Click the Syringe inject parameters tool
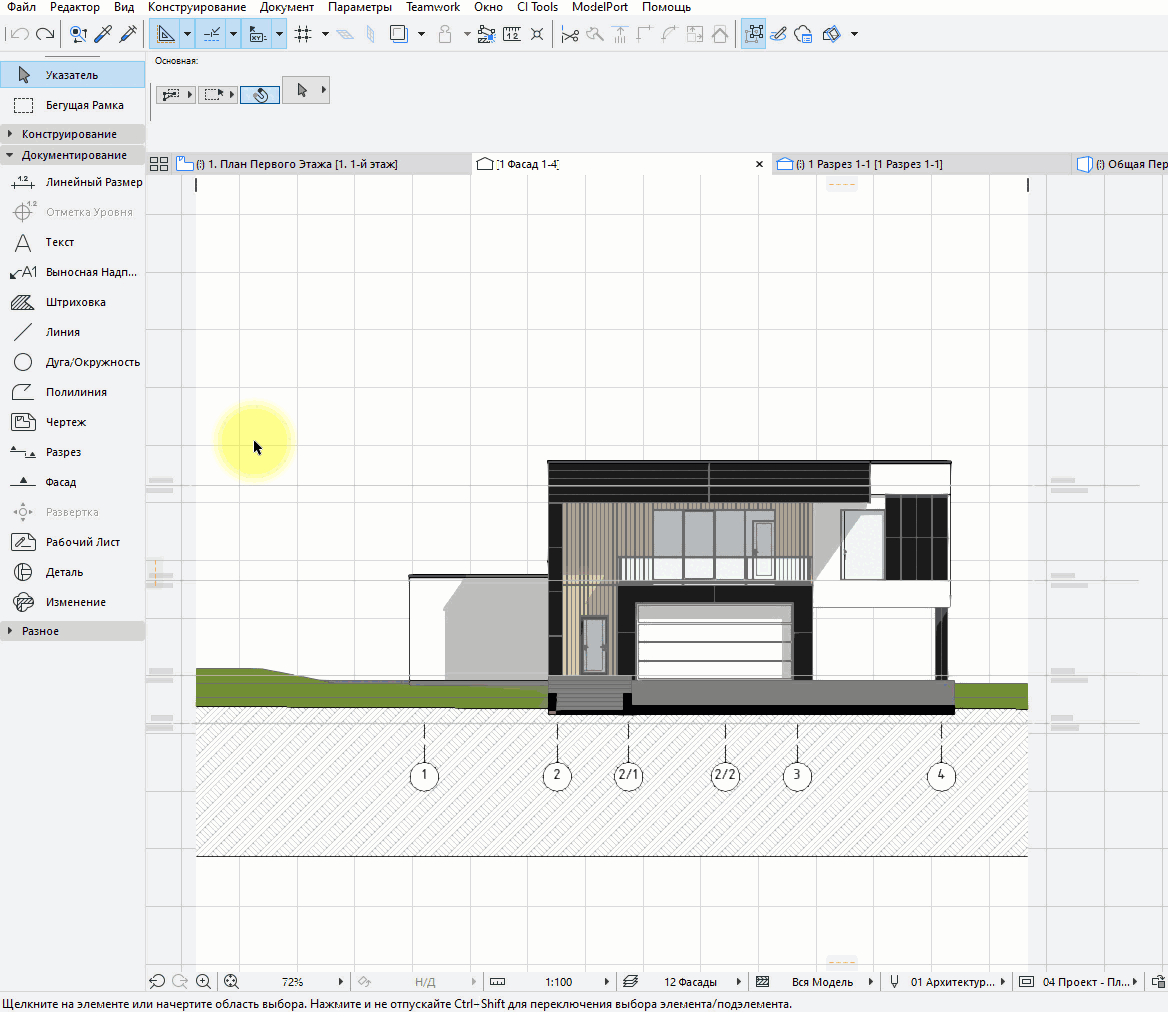The height and width of the screenshot is (1012, 1168). (127, 35)
